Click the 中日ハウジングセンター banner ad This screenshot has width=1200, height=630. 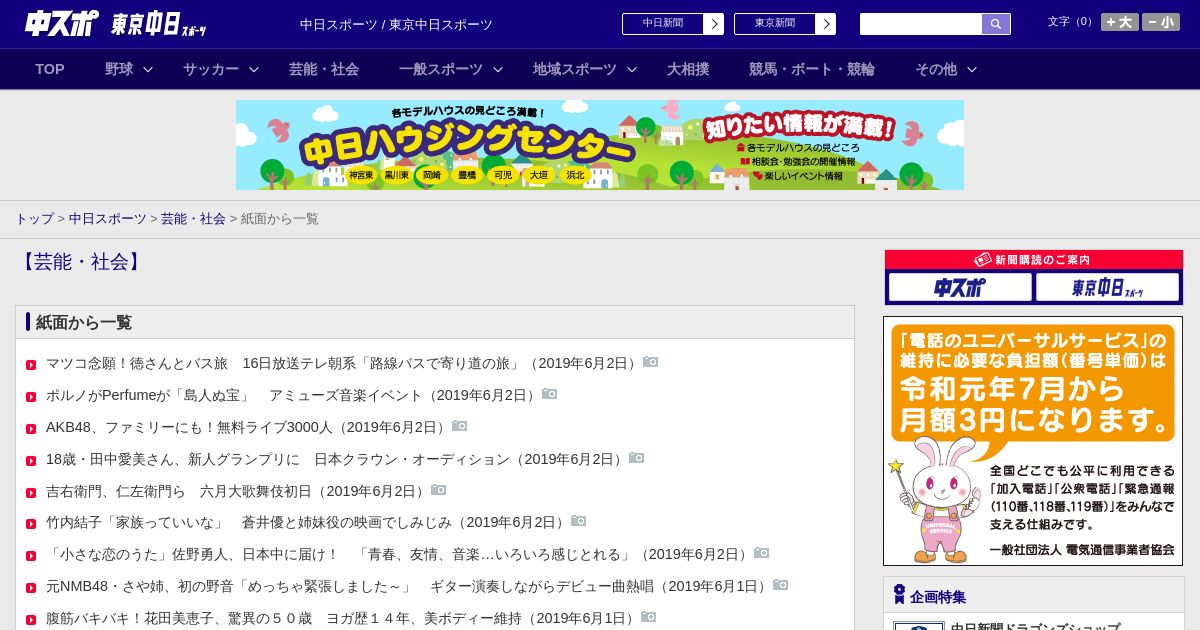pyautogui.click(x=600, y=145)
